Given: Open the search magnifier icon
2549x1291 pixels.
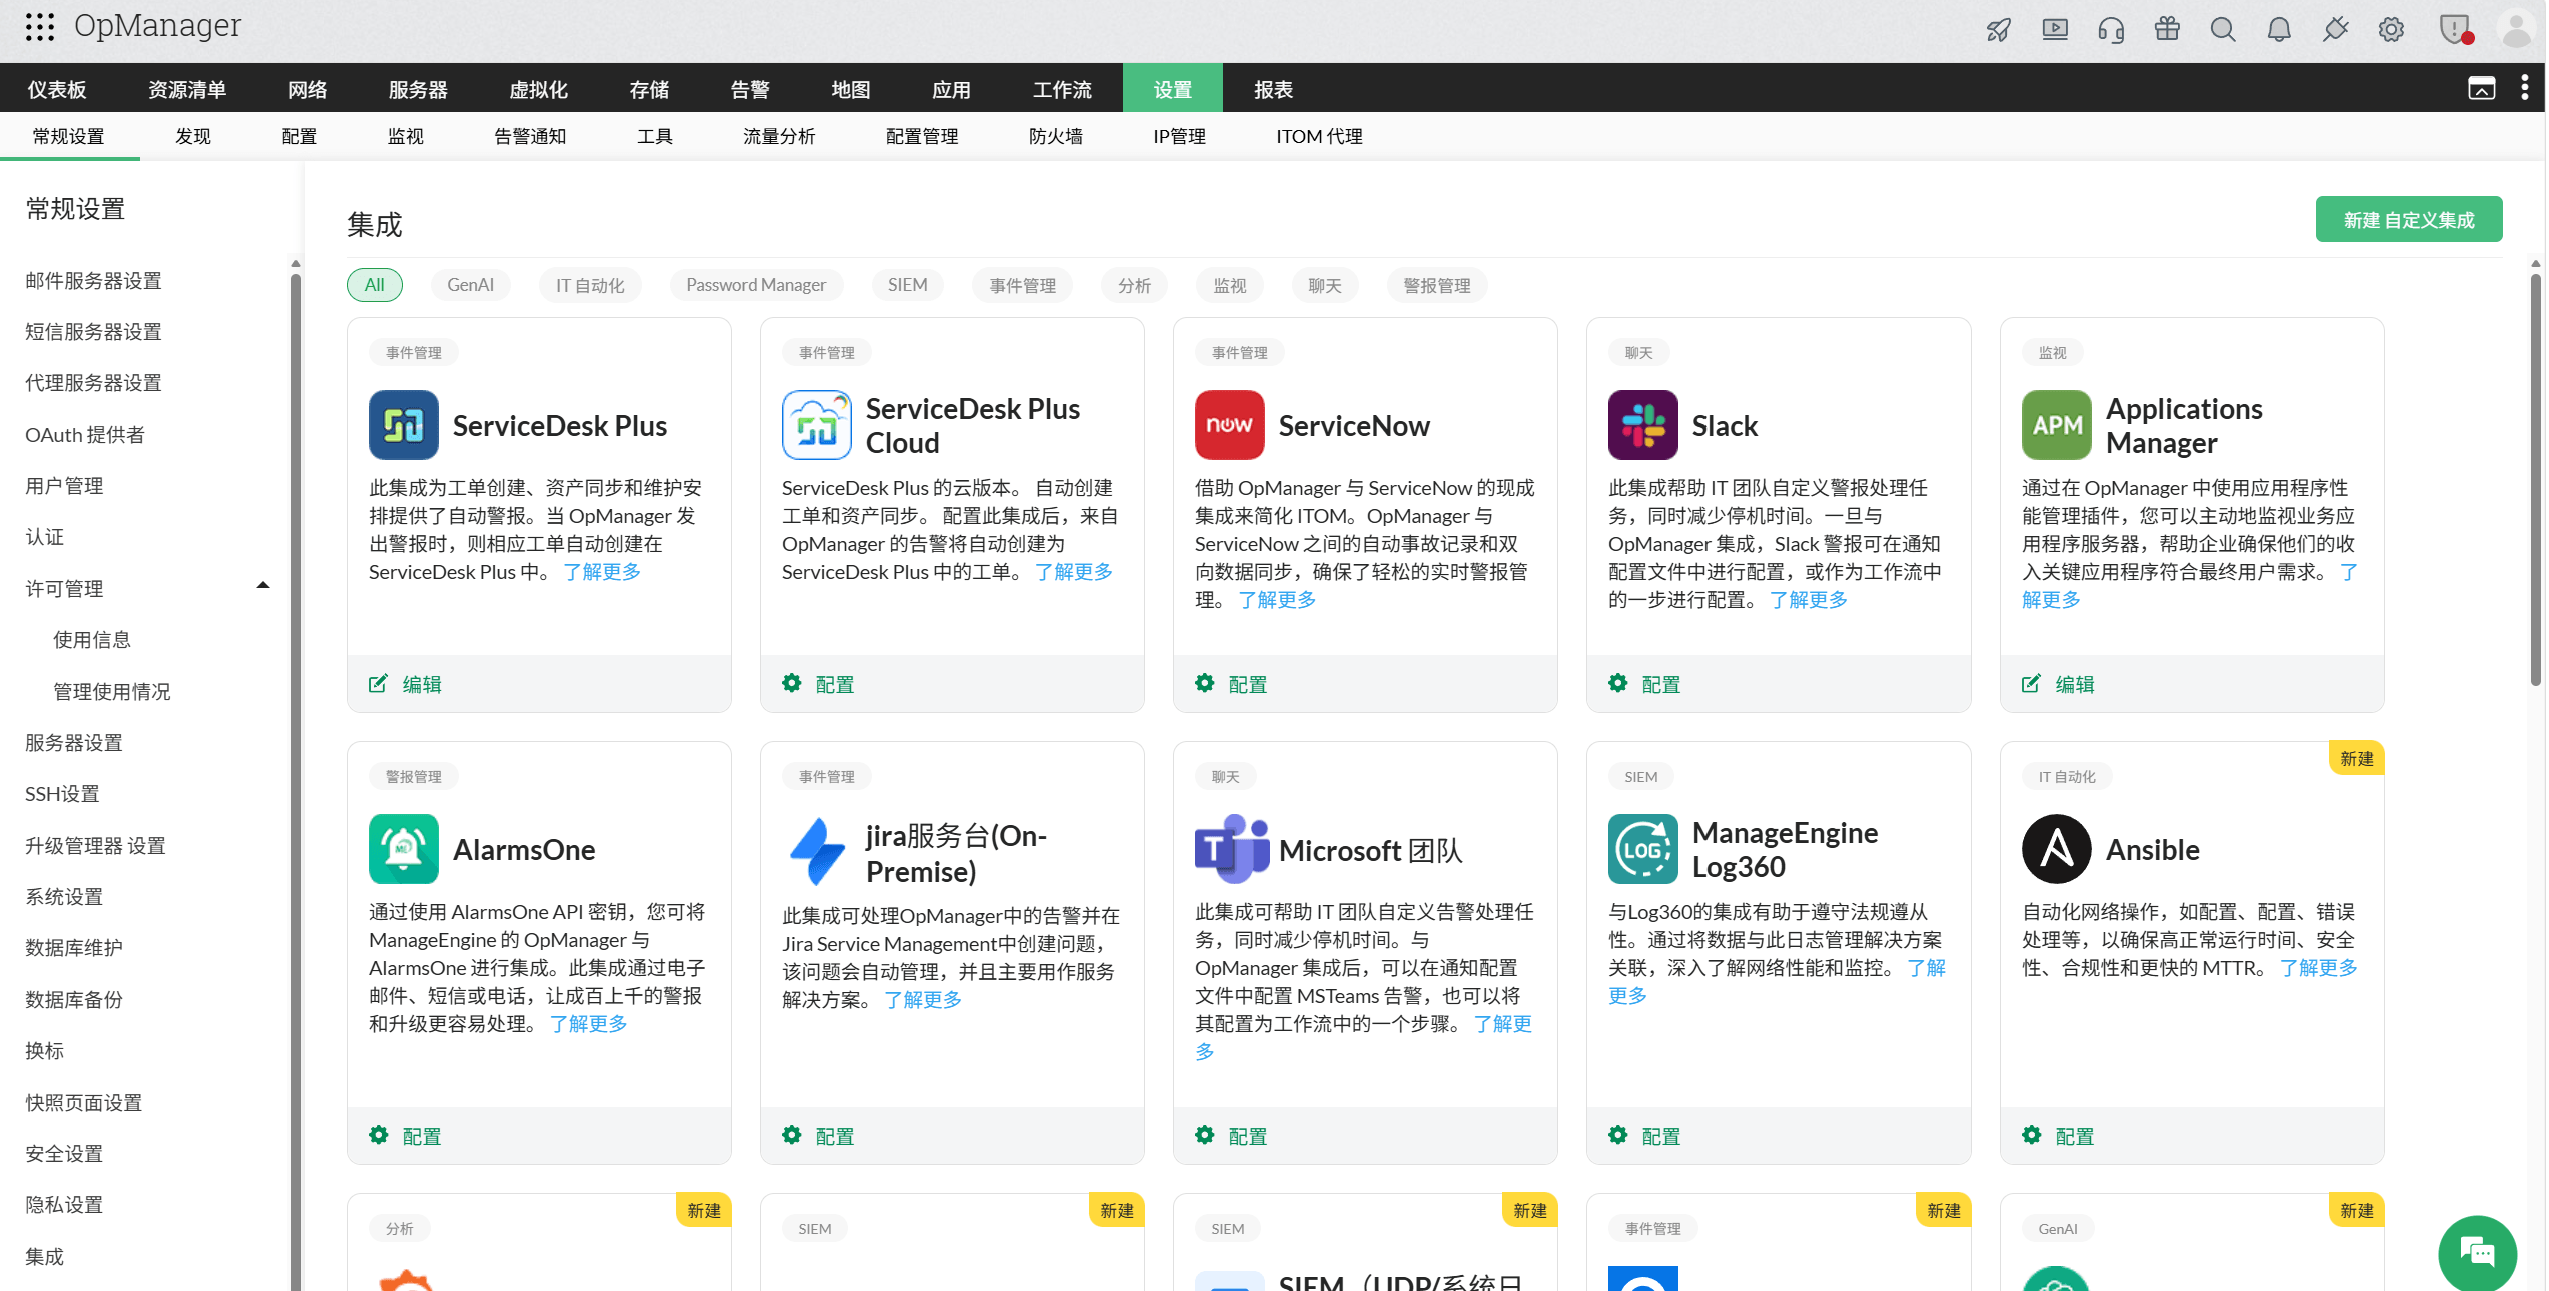Looking at the screenshot, I should [2223, 30].
